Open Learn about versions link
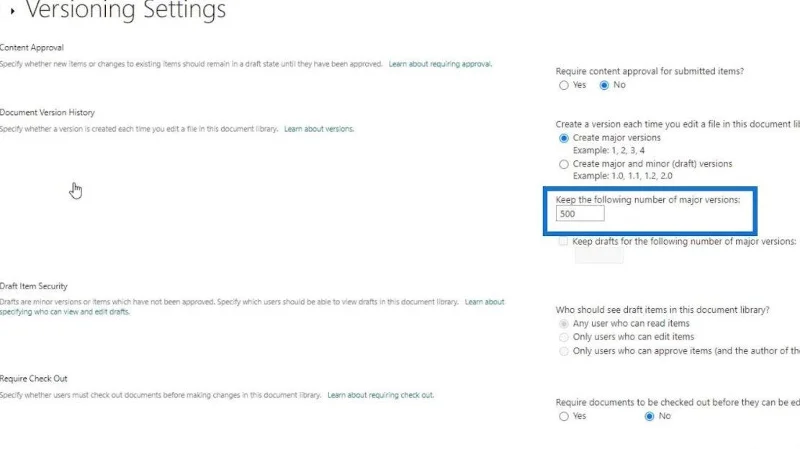The height and width of the screenshot is (449, 800). [x=319, y=129]
